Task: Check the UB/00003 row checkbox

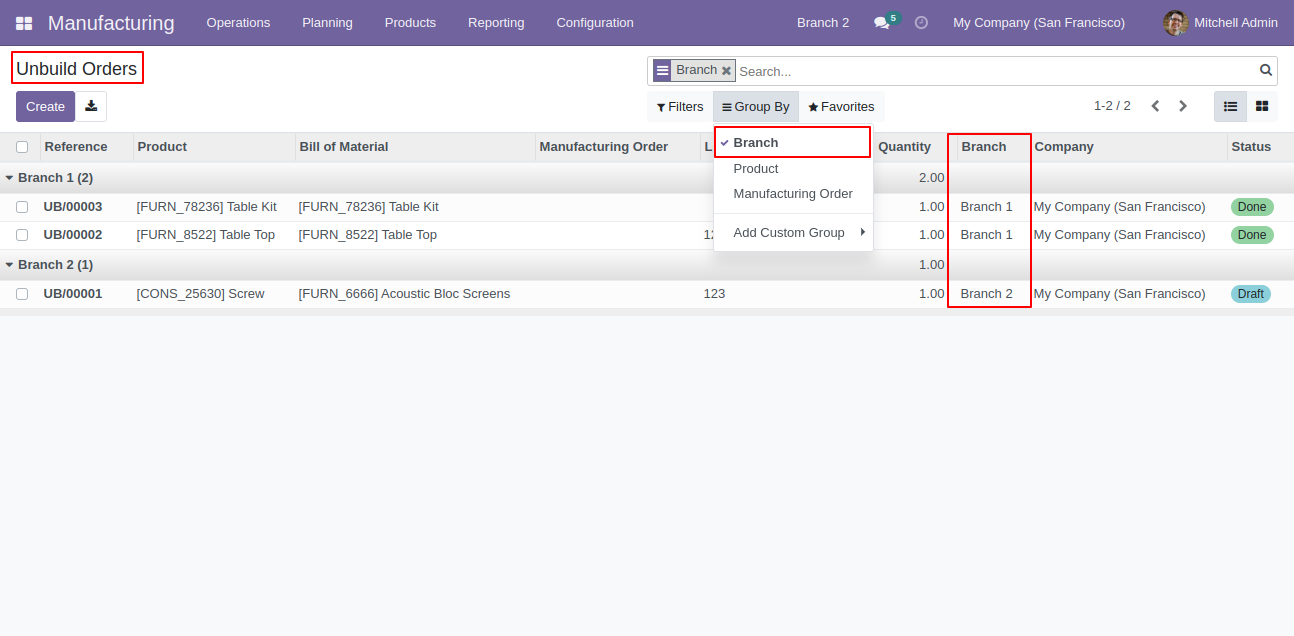Action: pyautogui.click(x=22, y=207)
